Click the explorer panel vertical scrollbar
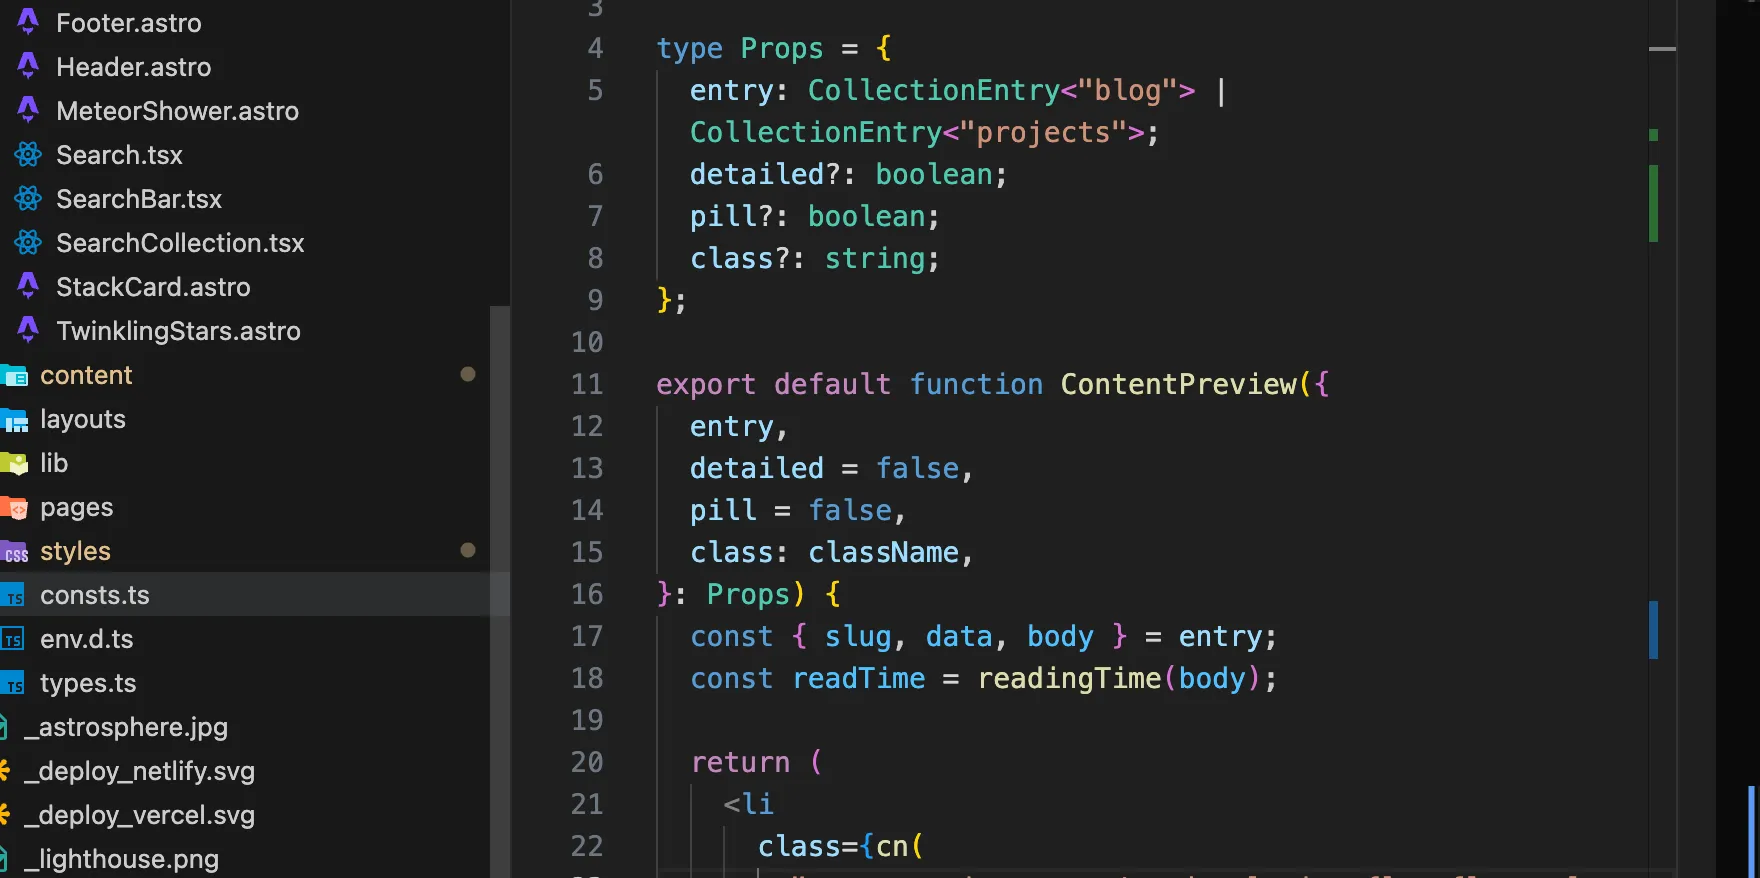Screen dimensions: 1760x878 pos(499,590)
